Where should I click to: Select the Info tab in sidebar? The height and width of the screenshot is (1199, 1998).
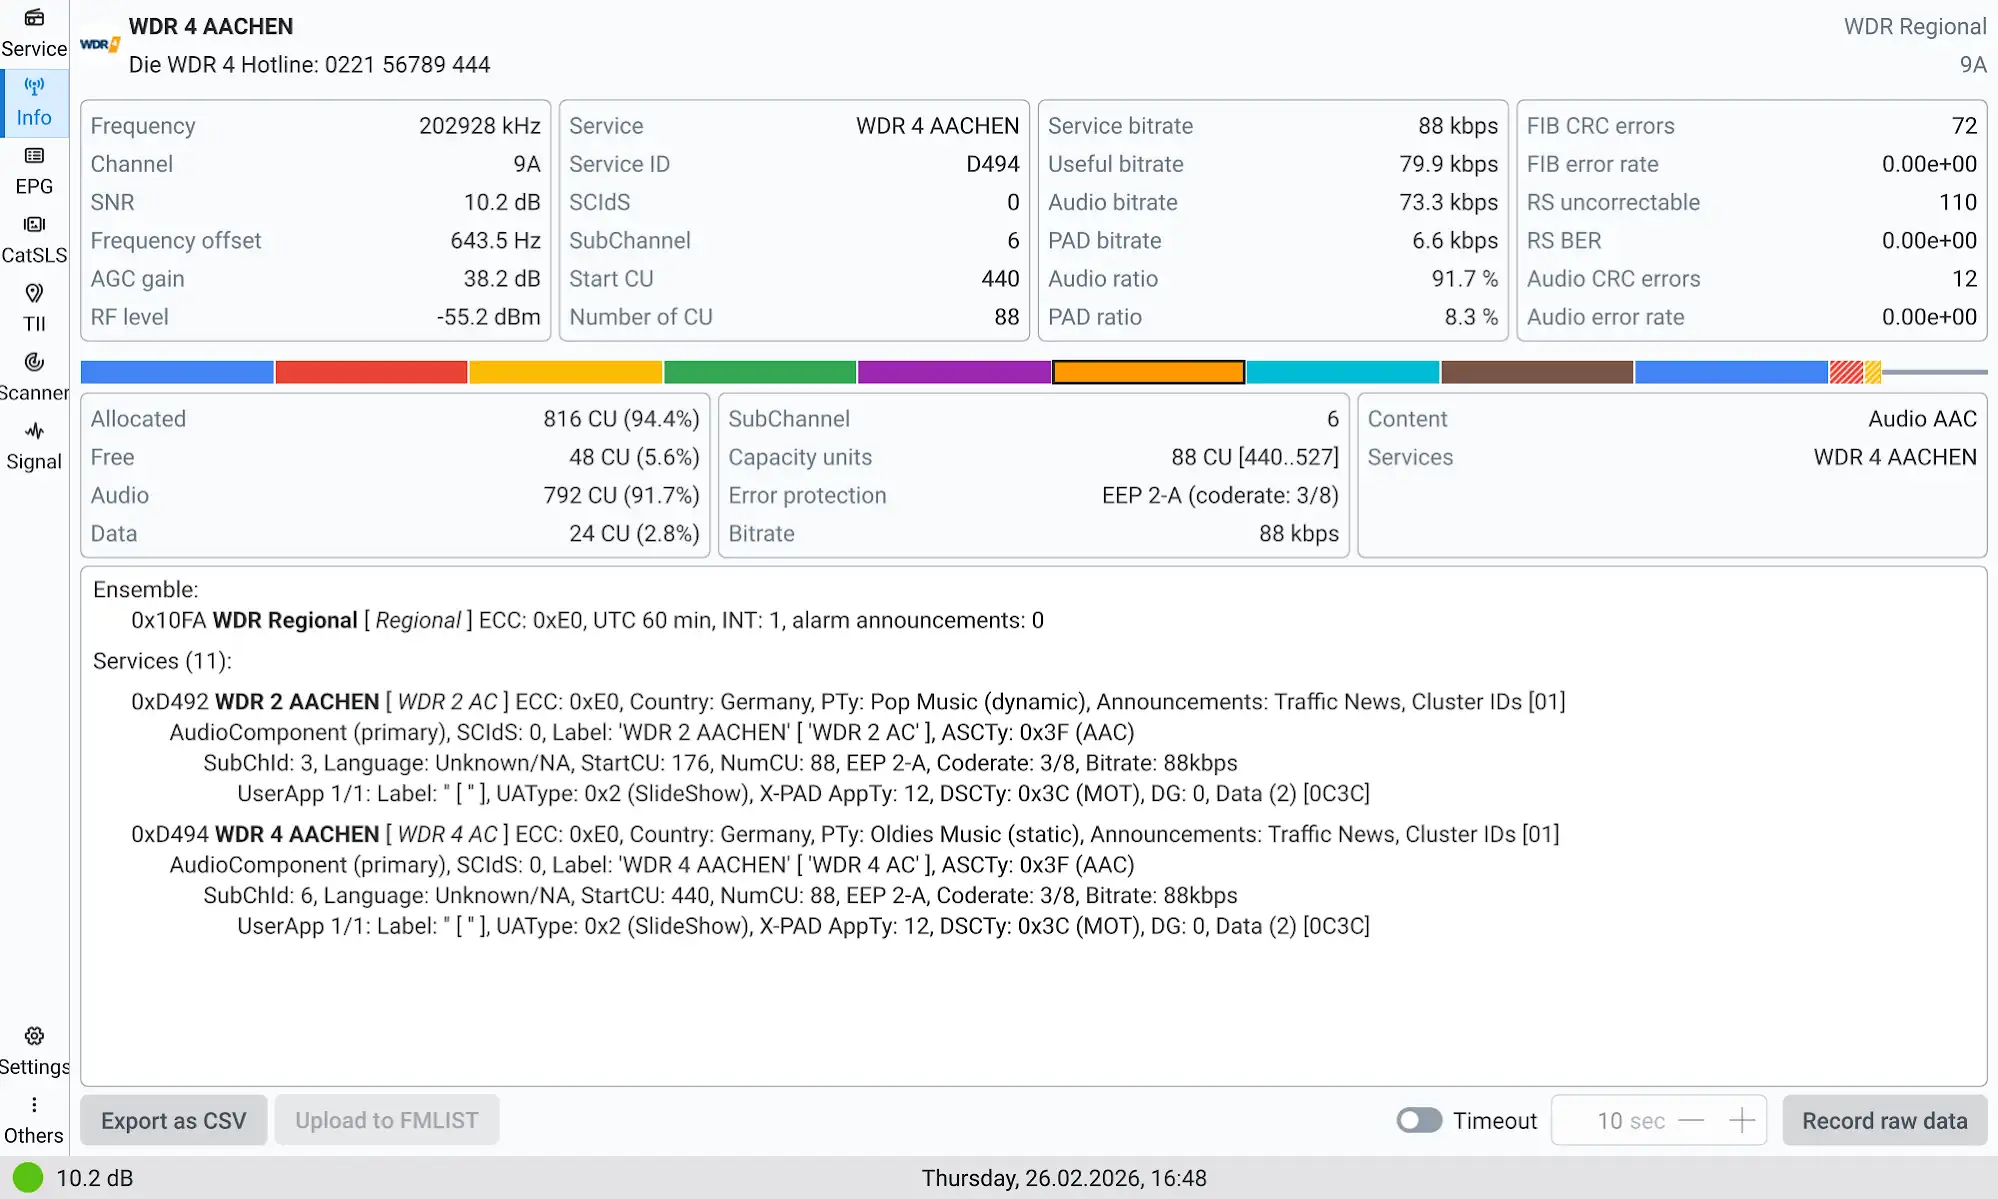click(x=34, y=102)
